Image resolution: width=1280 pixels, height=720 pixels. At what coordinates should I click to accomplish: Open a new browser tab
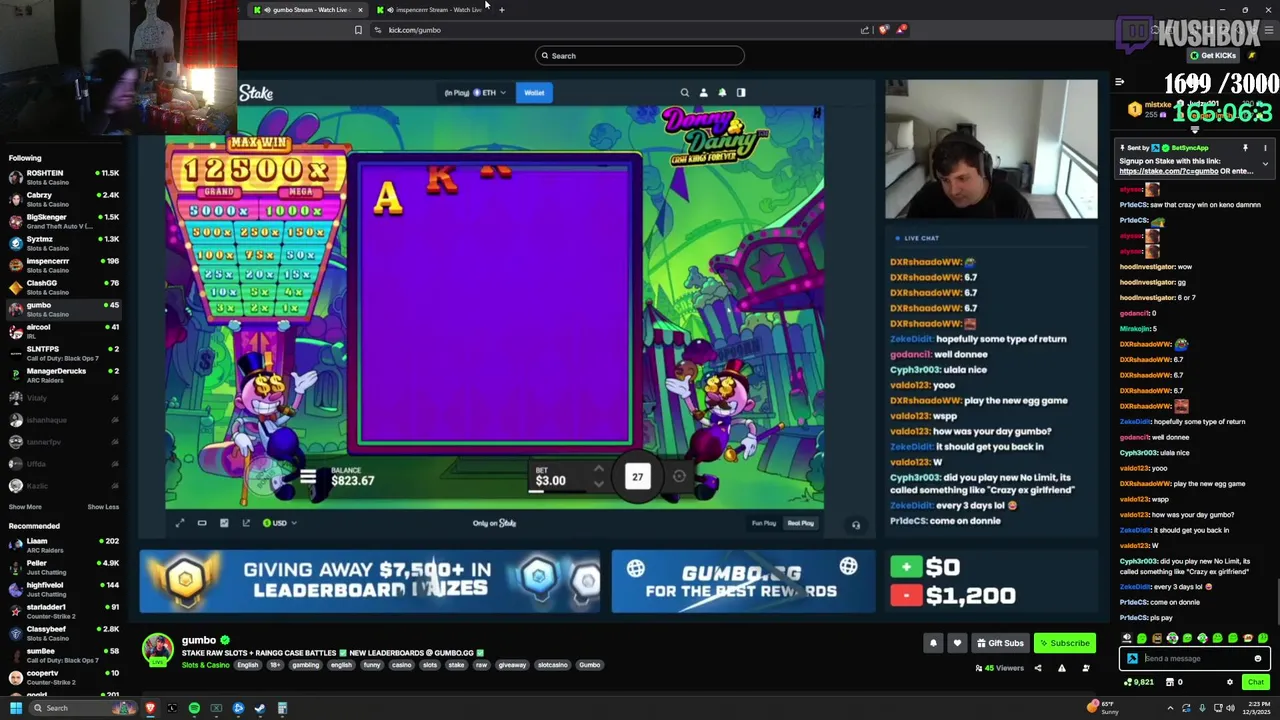click(x=502, y=10)
